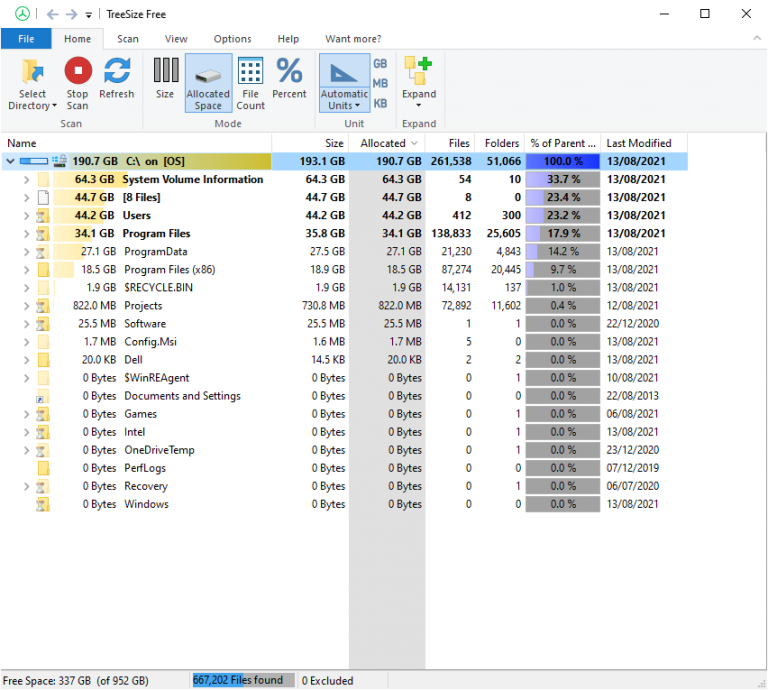Expand the Program Files (x86) folder

click(27, 270)
